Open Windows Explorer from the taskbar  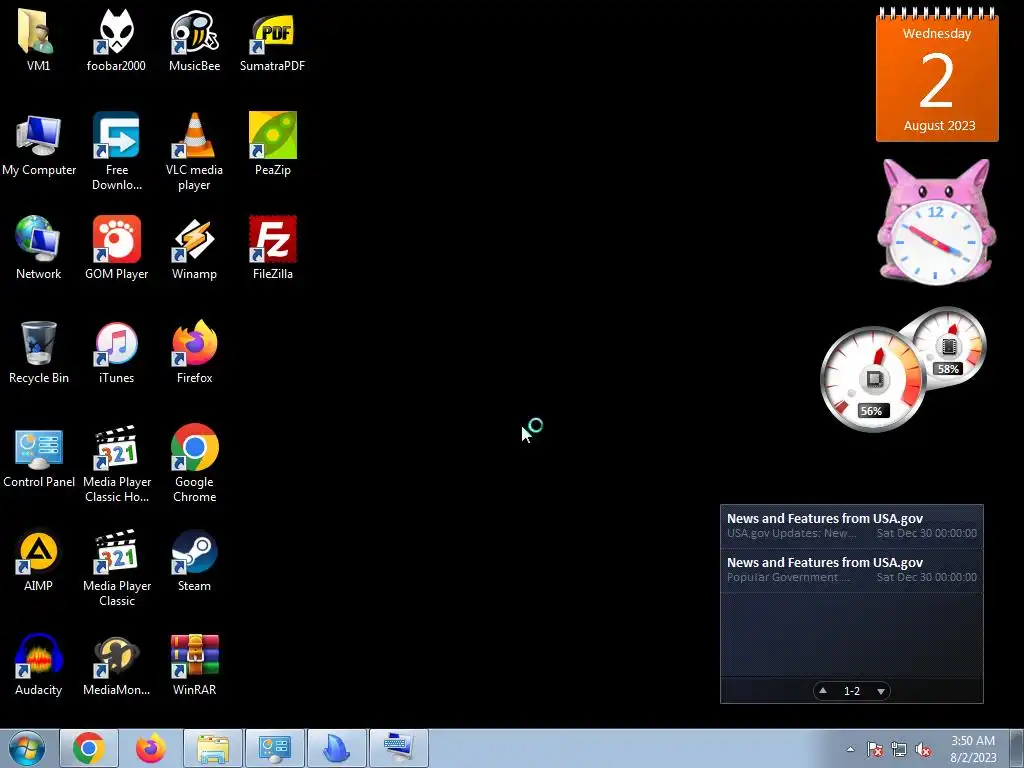[213, 748]
